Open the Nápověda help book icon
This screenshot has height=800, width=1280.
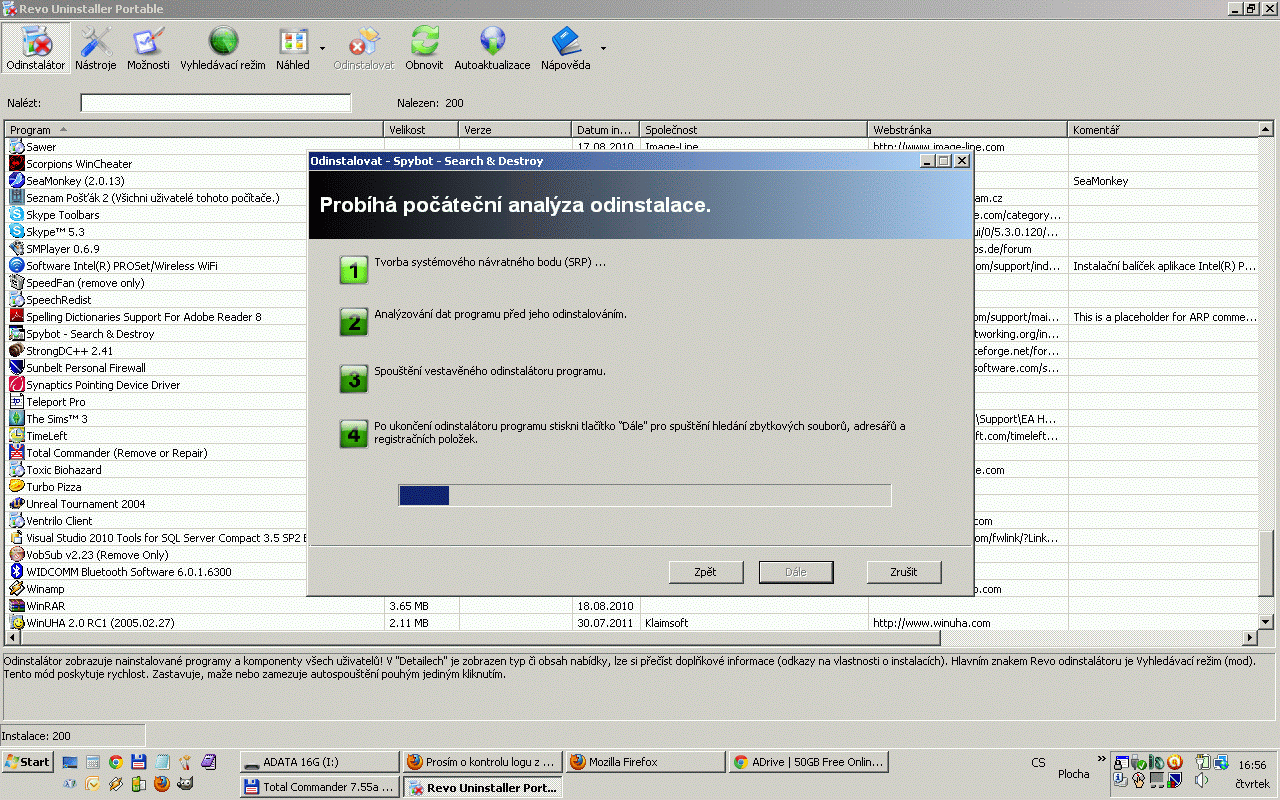[x=566, y=47]
